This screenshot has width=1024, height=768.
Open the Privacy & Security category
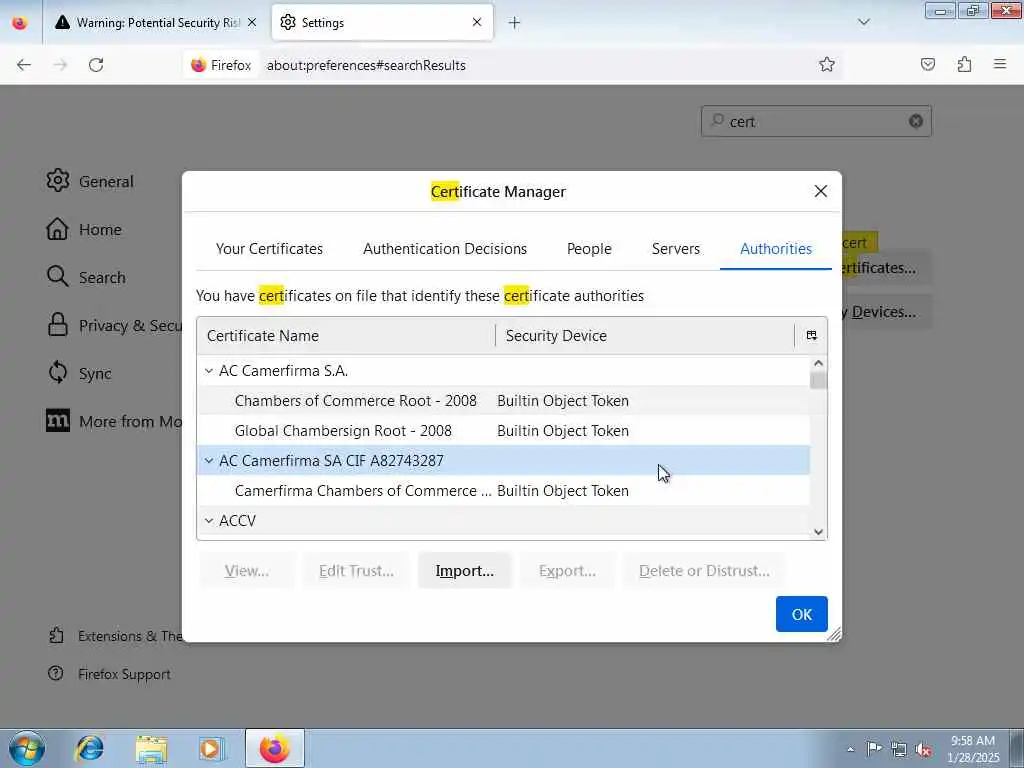[x=114, y=325]
